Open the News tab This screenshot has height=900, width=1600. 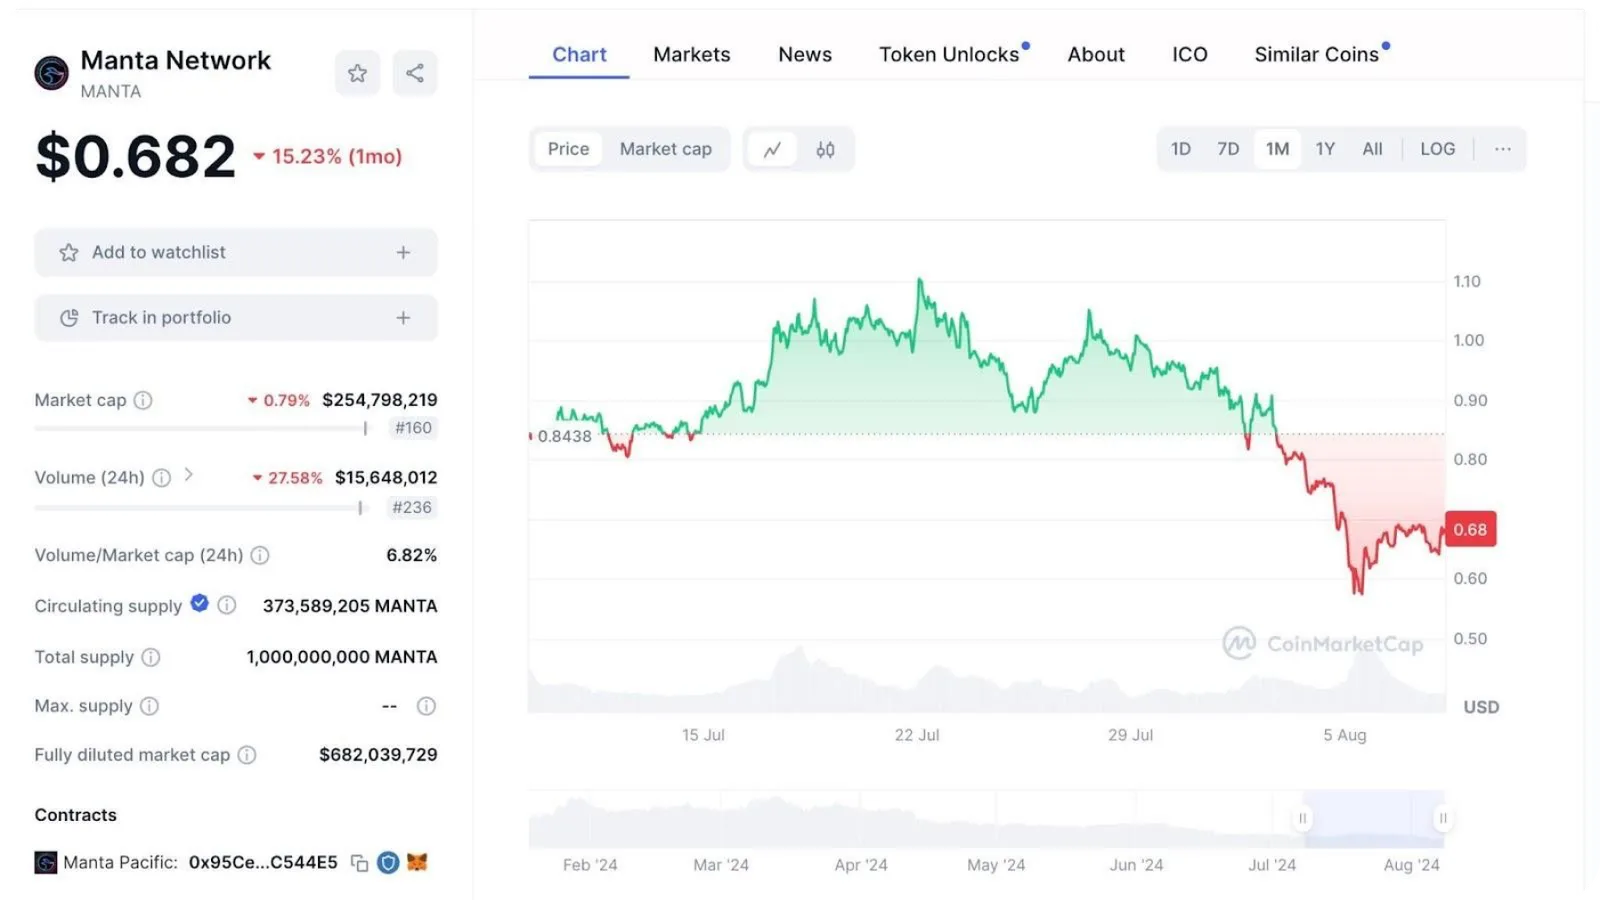[x=805, y=55]
